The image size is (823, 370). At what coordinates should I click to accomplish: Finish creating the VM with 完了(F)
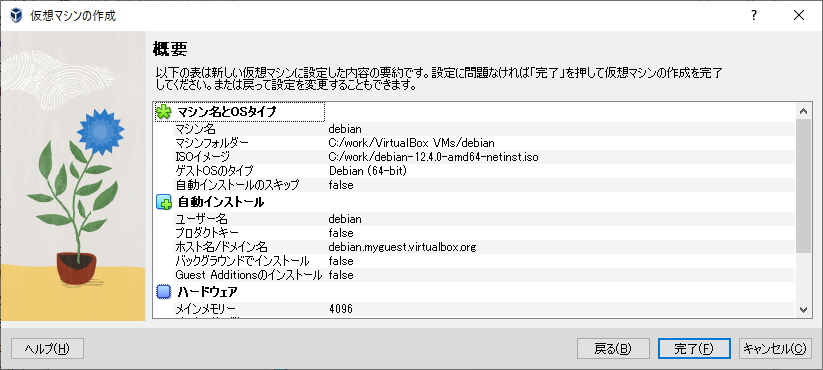[x=694, y=348]
